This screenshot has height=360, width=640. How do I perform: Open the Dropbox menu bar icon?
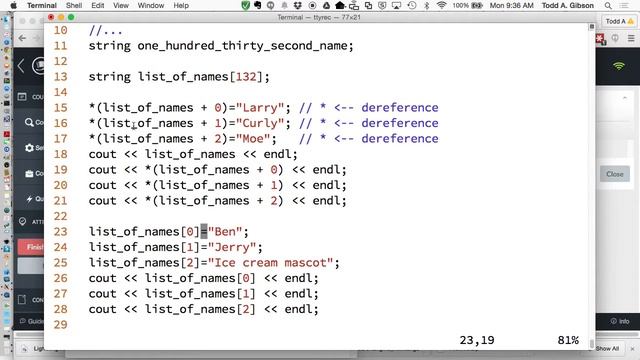pyautogui.click(x=298, y=5)
